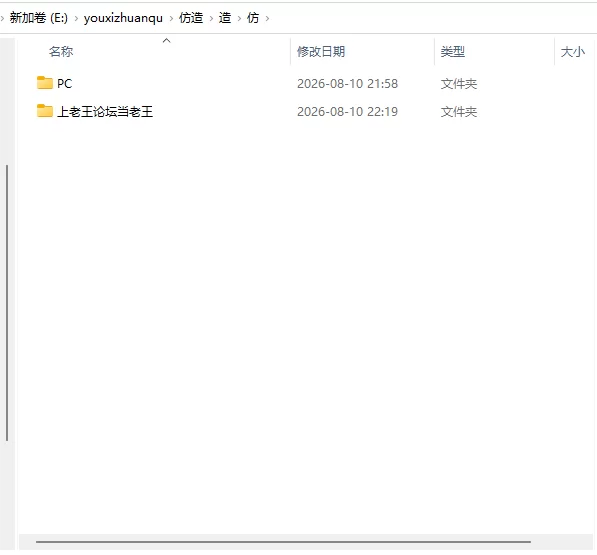Click 仿 at end of breadcrumb
597x555 pixels.
tap(253, 18)
